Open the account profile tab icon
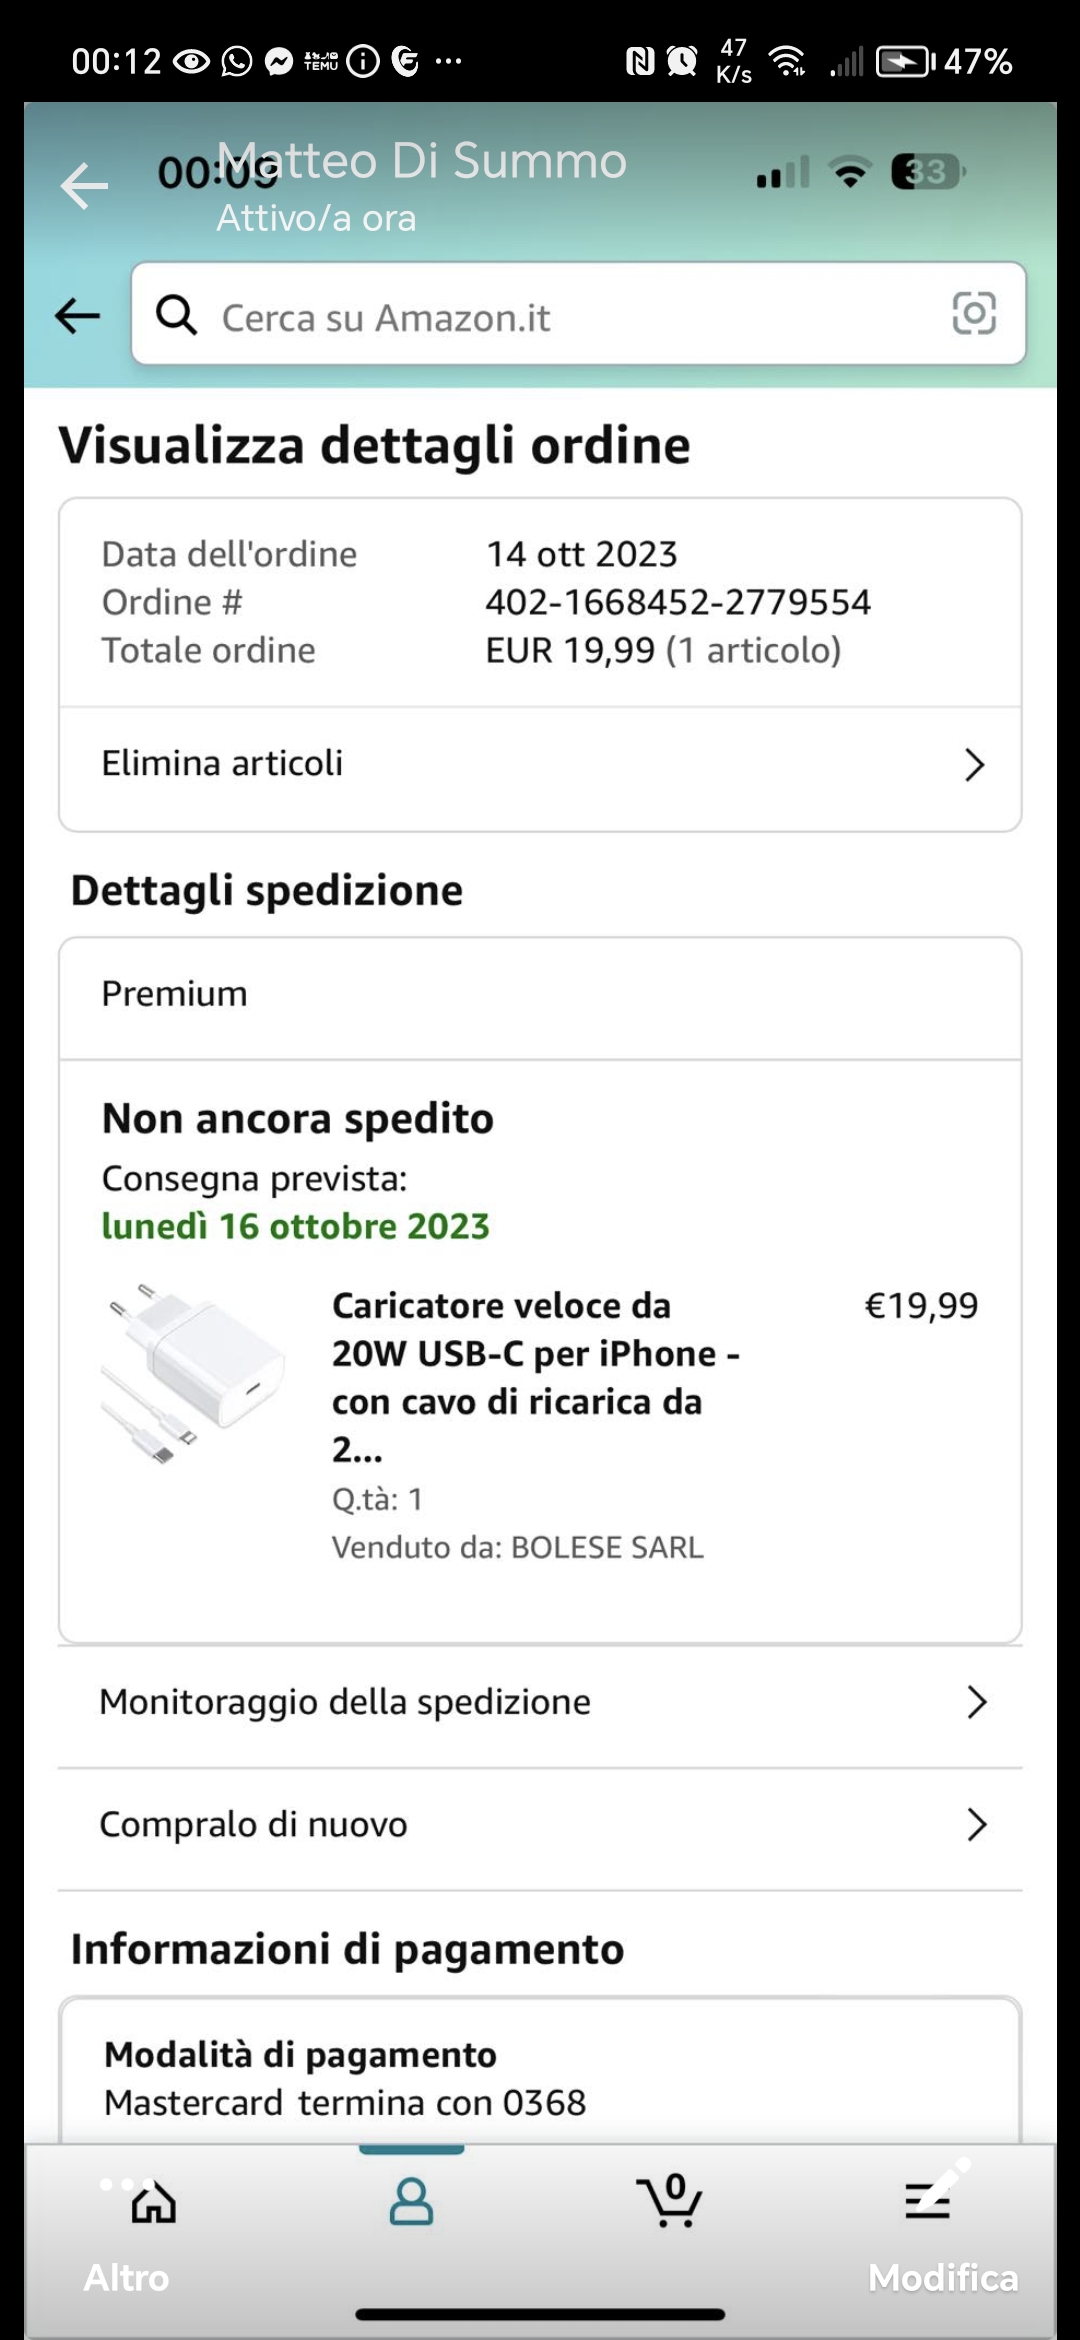The width and height of the screenshot is (1080, 2340). point(411,2202)
